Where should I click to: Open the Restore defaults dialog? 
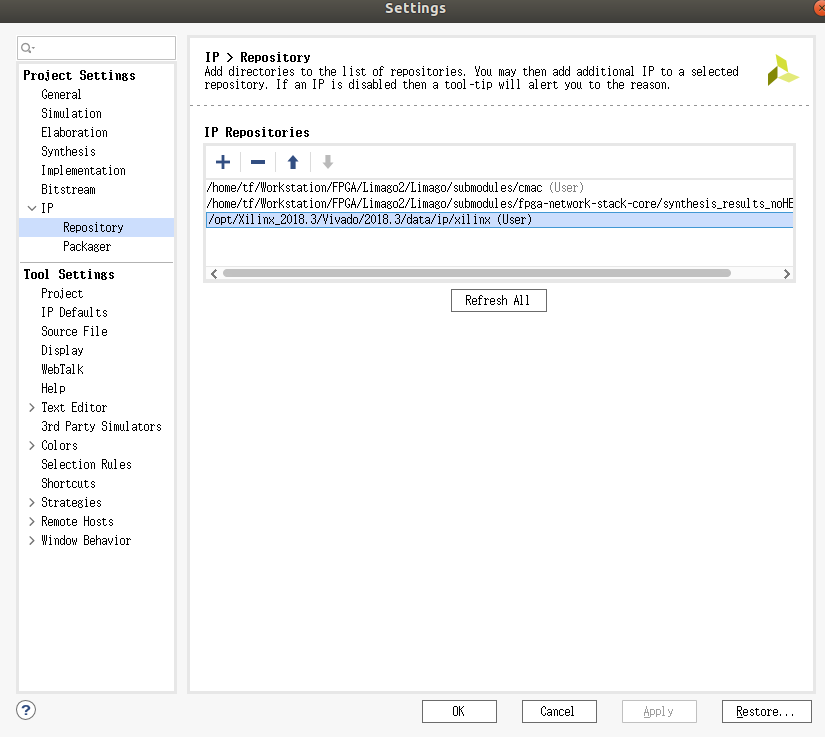766,711
